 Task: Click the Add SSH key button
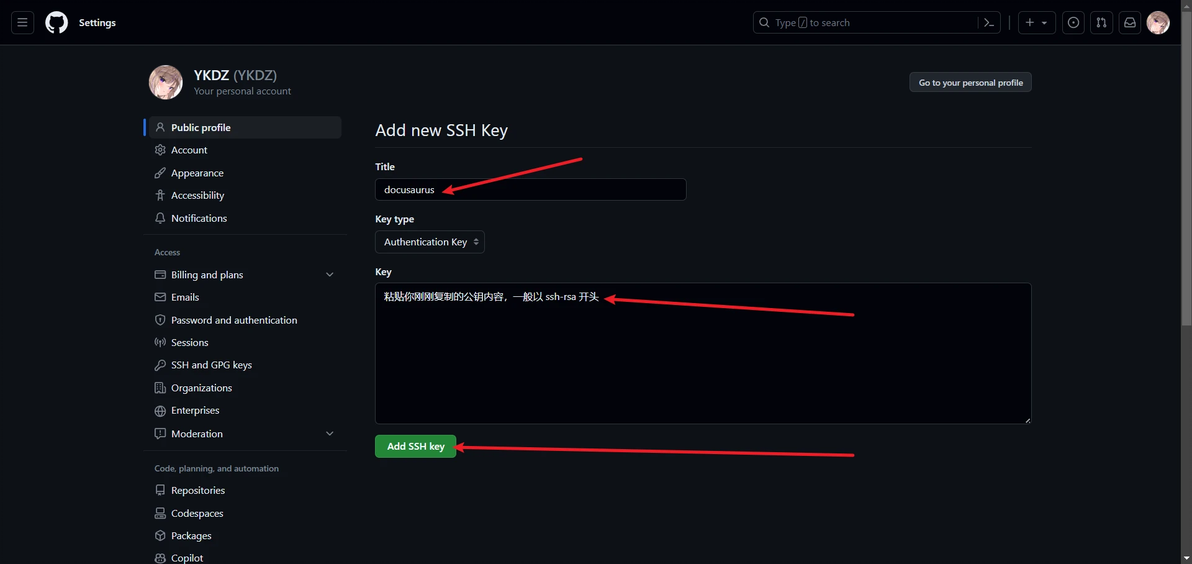pos(415,446)
